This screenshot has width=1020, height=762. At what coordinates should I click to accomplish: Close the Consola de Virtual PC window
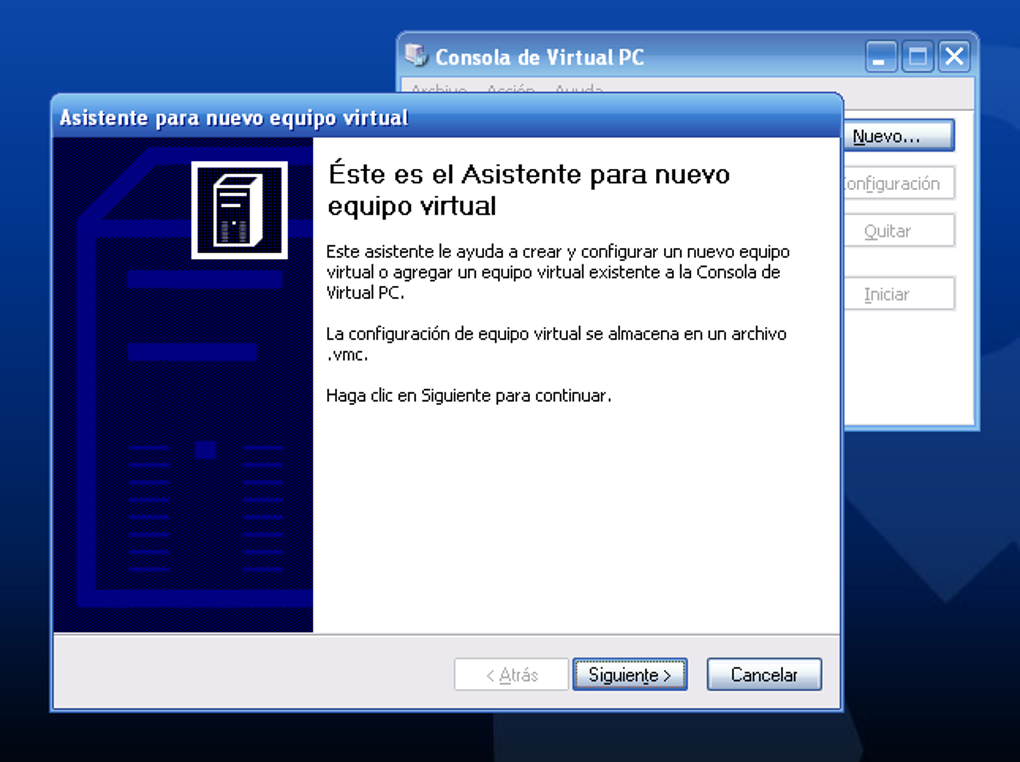pyautogui.click(x=954, y=57)
